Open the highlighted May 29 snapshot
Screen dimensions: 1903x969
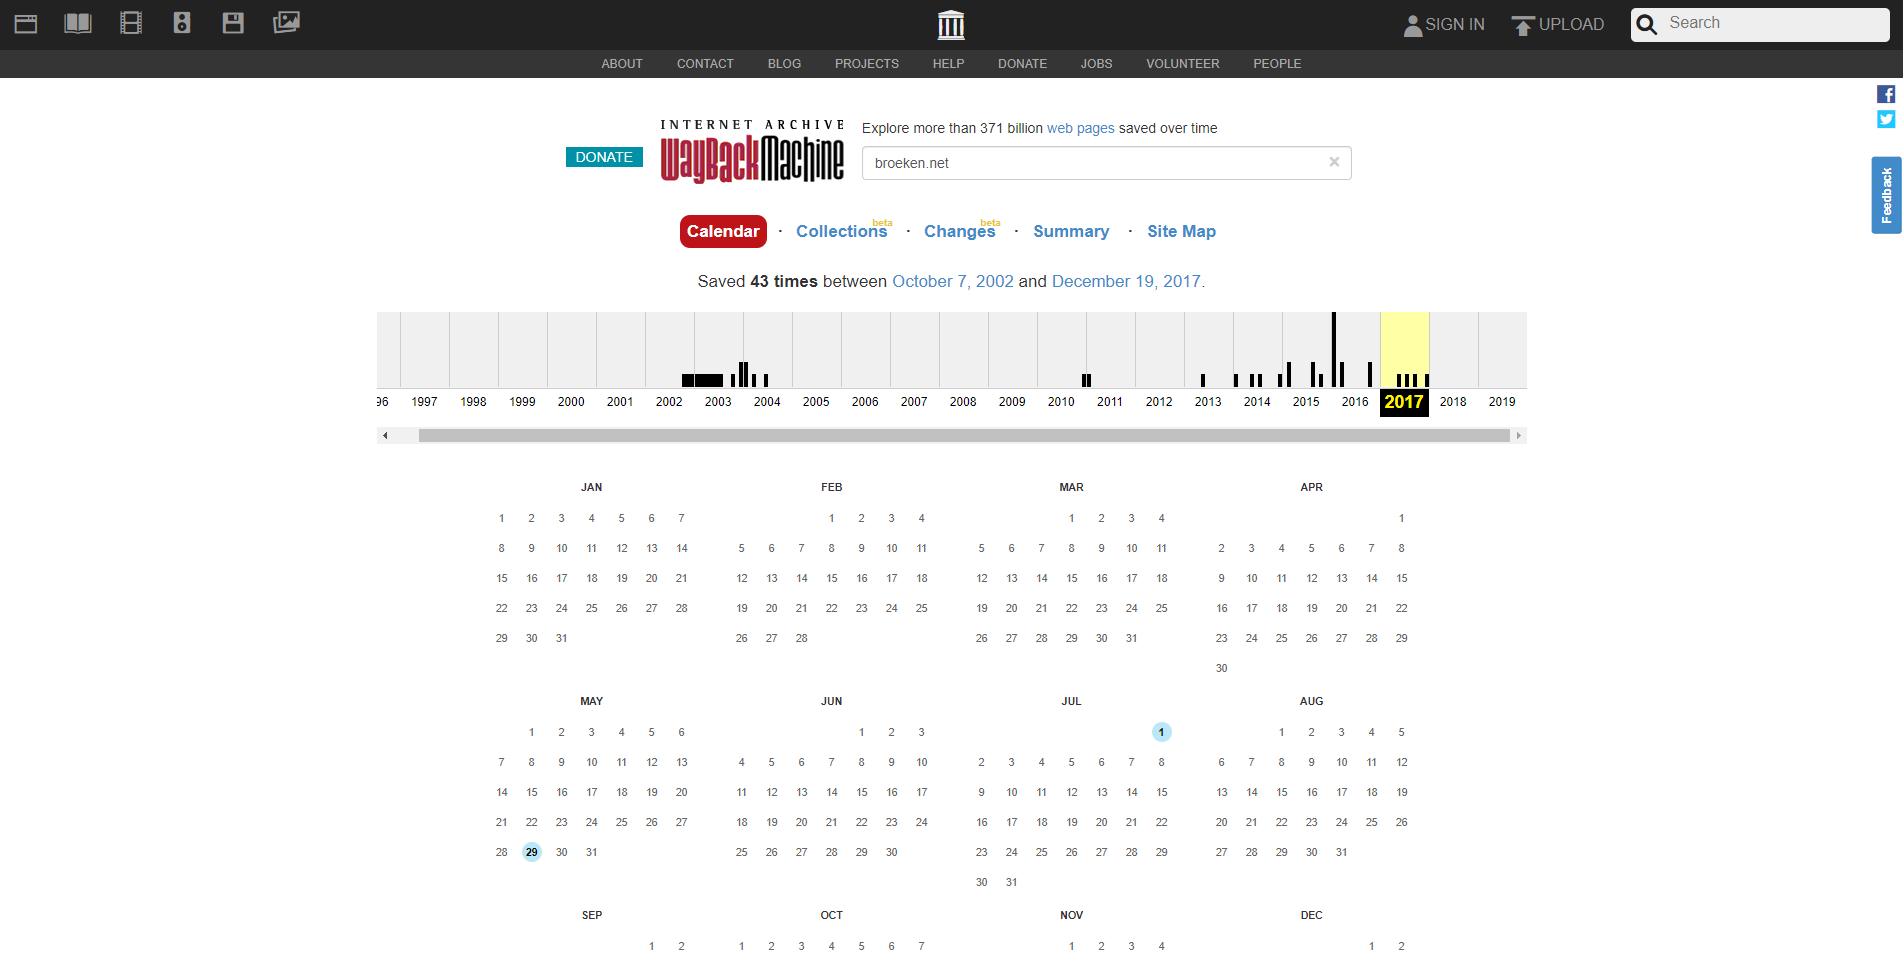pos(531,852)
